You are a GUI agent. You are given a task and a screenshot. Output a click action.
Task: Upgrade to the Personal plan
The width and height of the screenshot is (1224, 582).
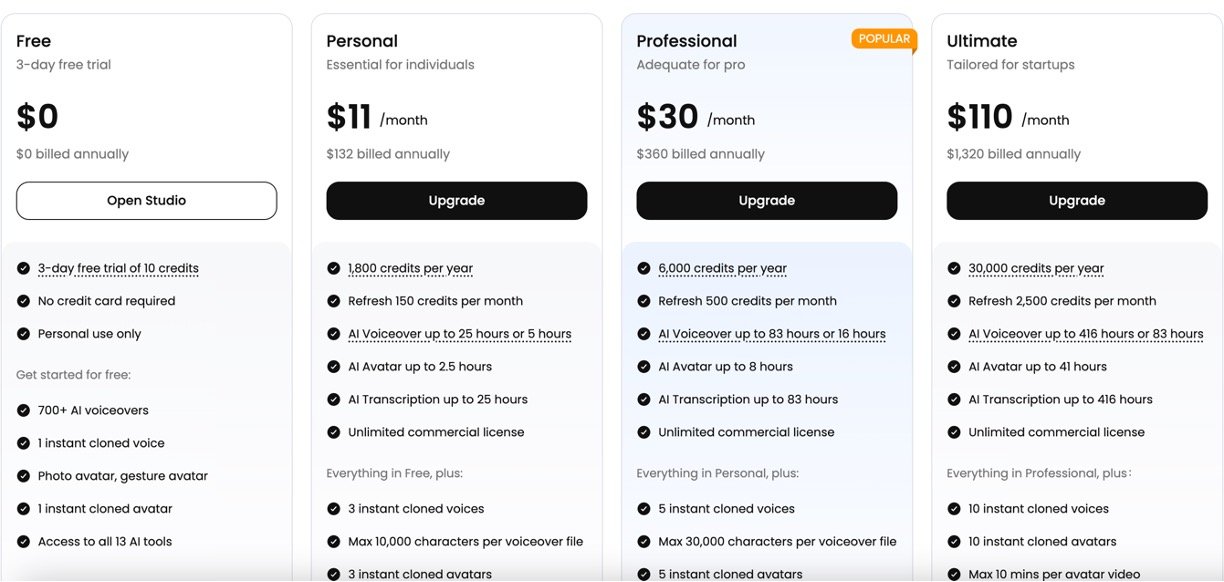pyautogui.click(x=456, y=201)
